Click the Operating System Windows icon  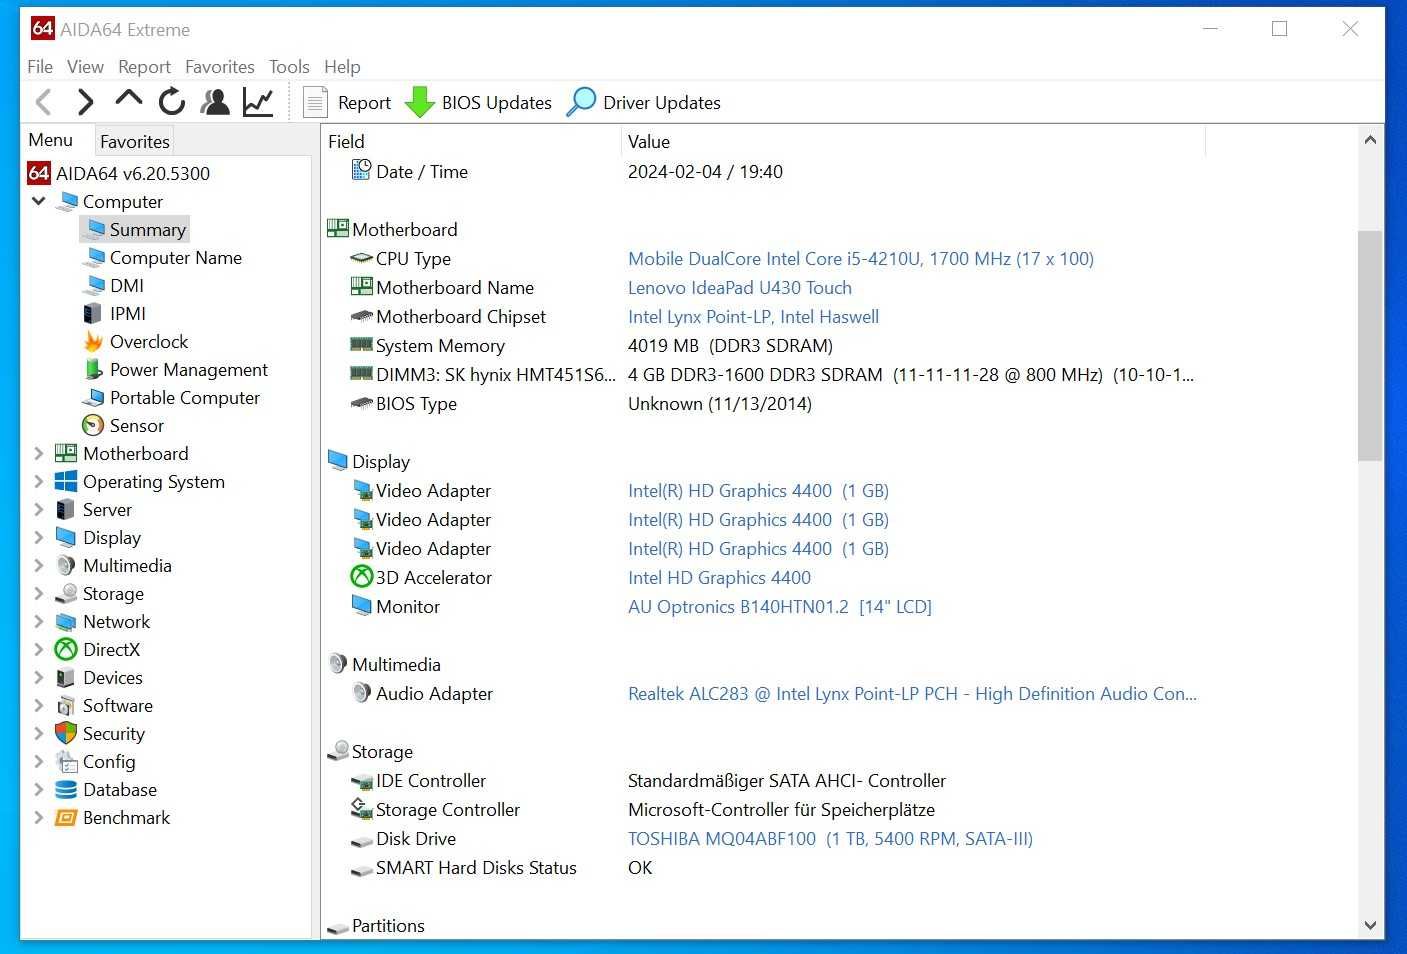(x=66, y=481)
